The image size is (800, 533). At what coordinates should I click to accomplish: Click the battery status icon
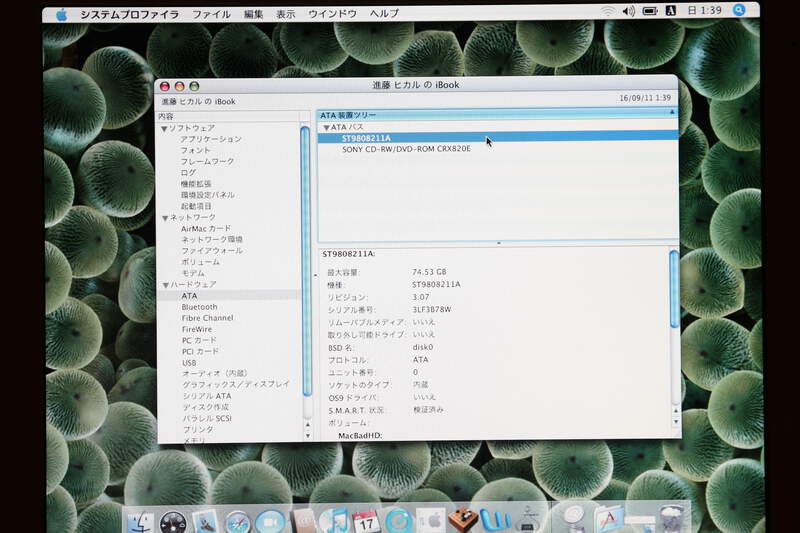pos(649,11)
